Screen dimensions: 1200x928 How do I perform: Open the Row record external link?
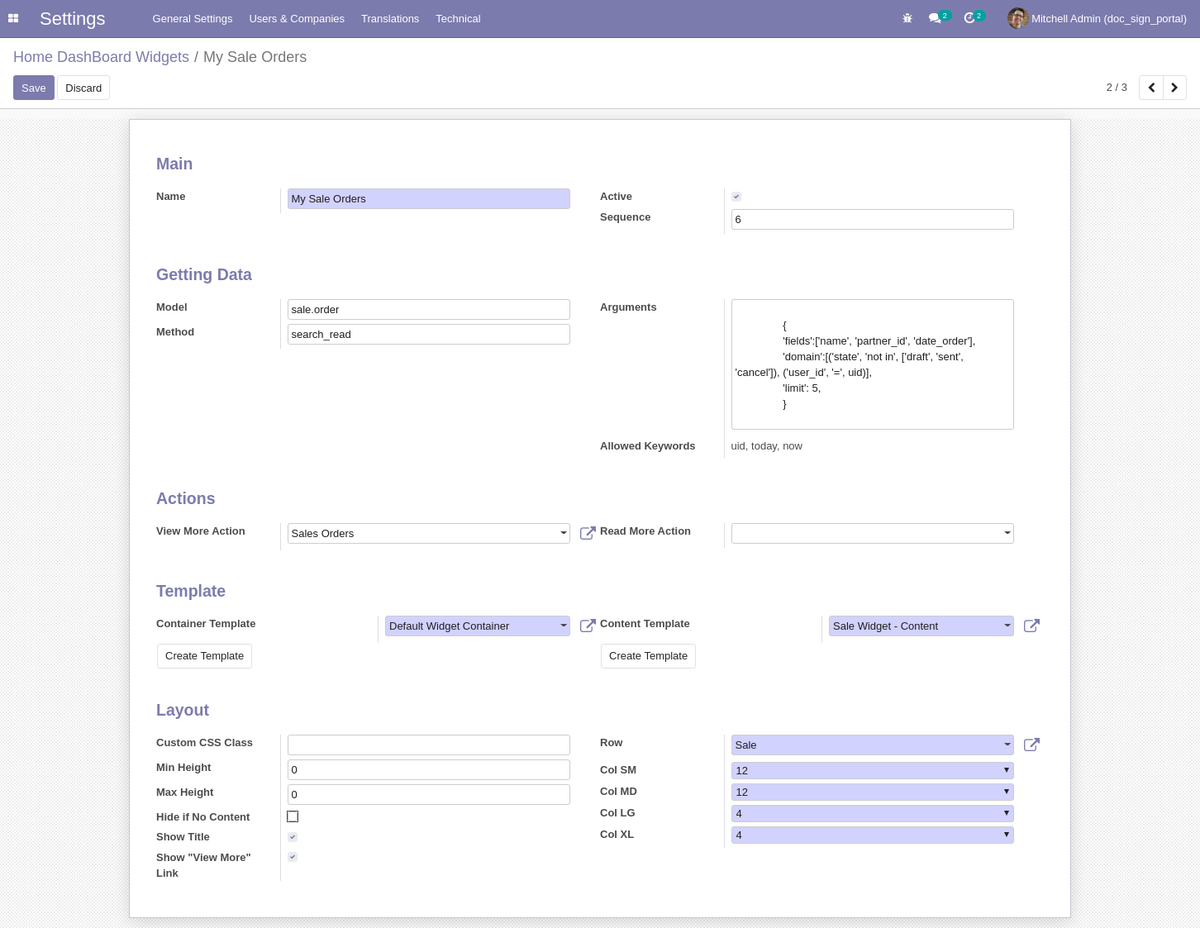1031,744
